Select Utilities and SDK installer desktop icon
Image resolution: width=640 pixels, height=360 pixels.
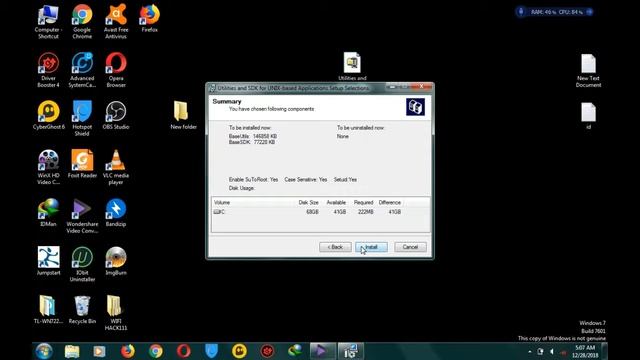click(352, 67)
